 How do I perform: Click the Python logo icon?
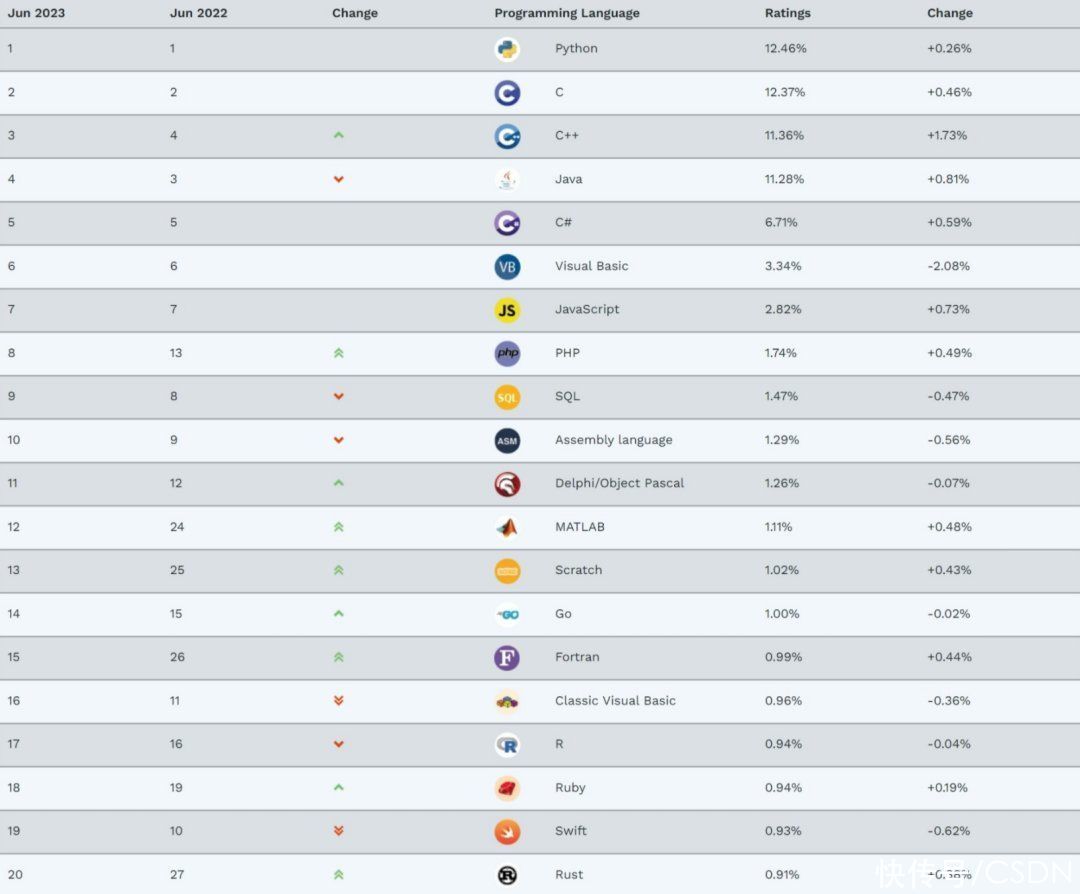coord(507,49)
